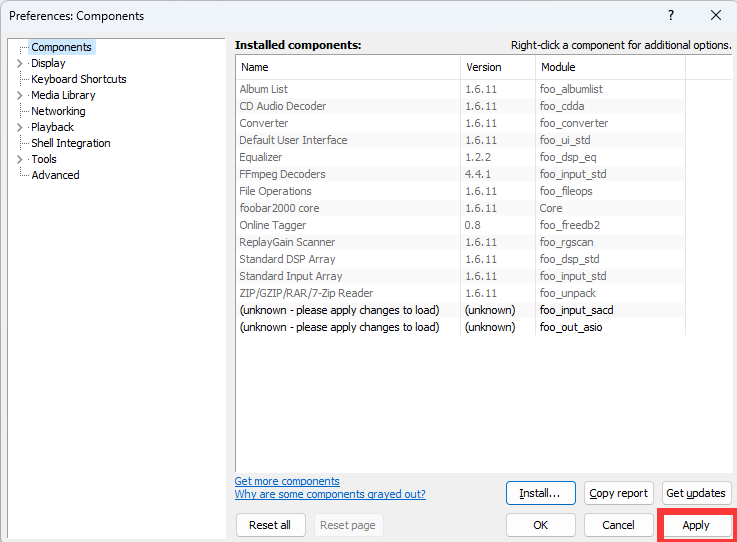The height and width of the screenshot is (542, 737).
Task: Expand the Tools tree node
Action: tap(19, 159)
